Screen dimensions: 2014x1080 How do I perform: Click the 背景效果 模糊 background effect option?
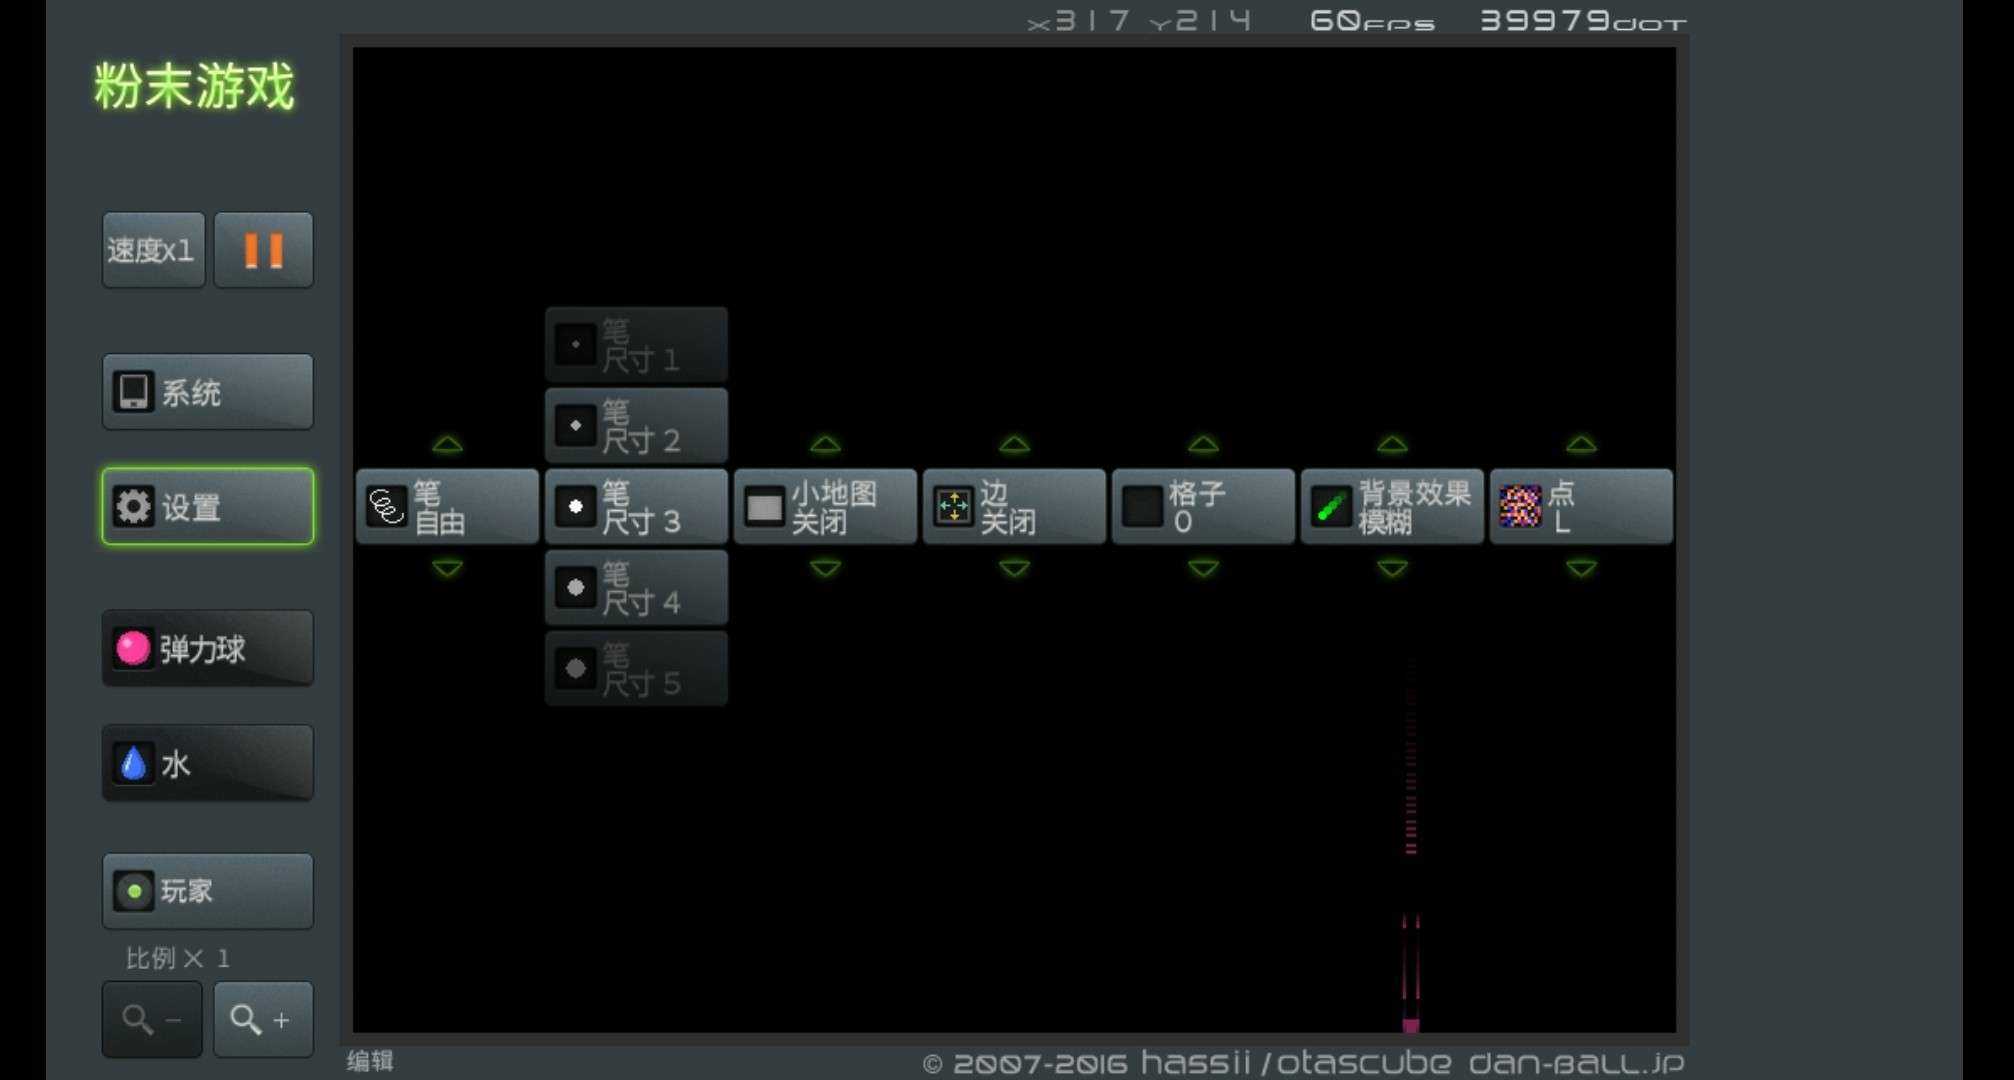tap(1392, 507)
